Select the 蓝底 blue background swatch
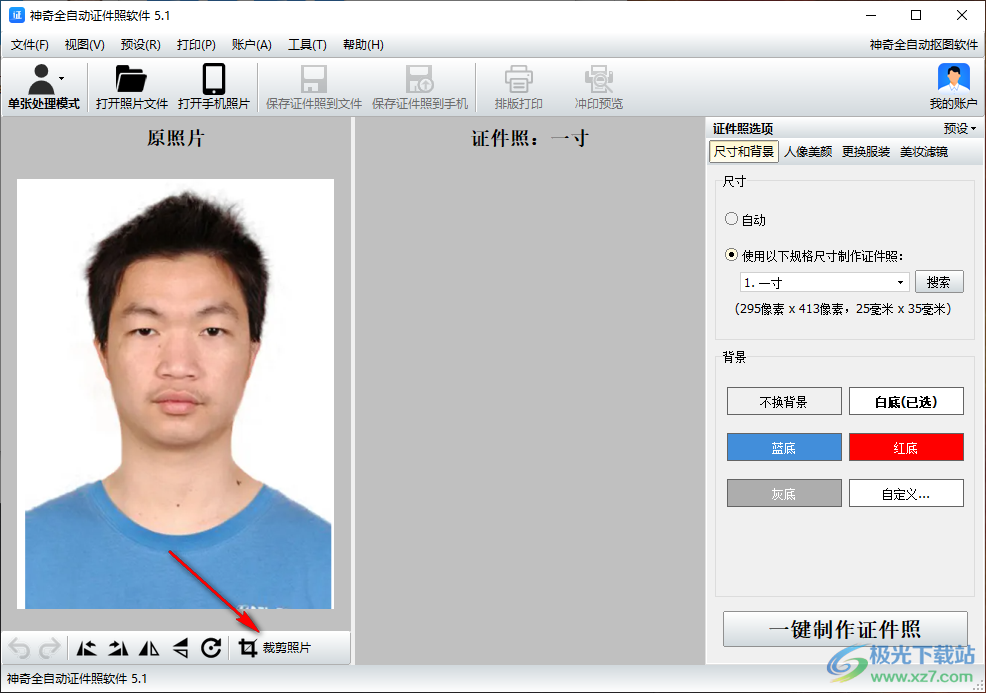The image size is (986, 693). click(784, 447)
